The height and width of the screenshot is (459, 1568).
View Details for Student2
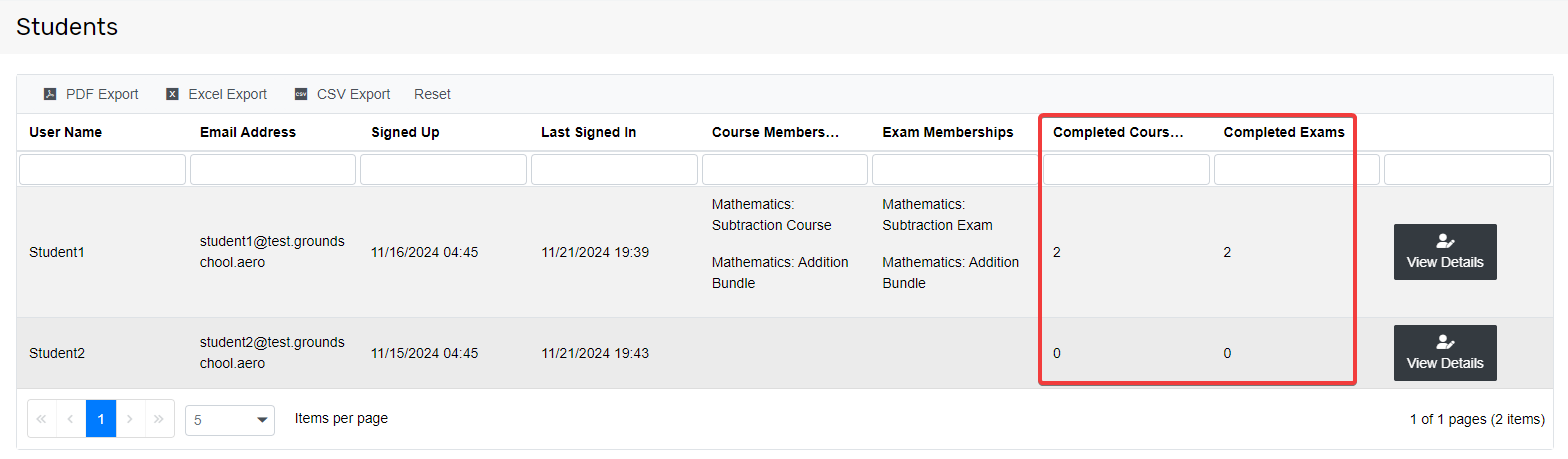1445,353
